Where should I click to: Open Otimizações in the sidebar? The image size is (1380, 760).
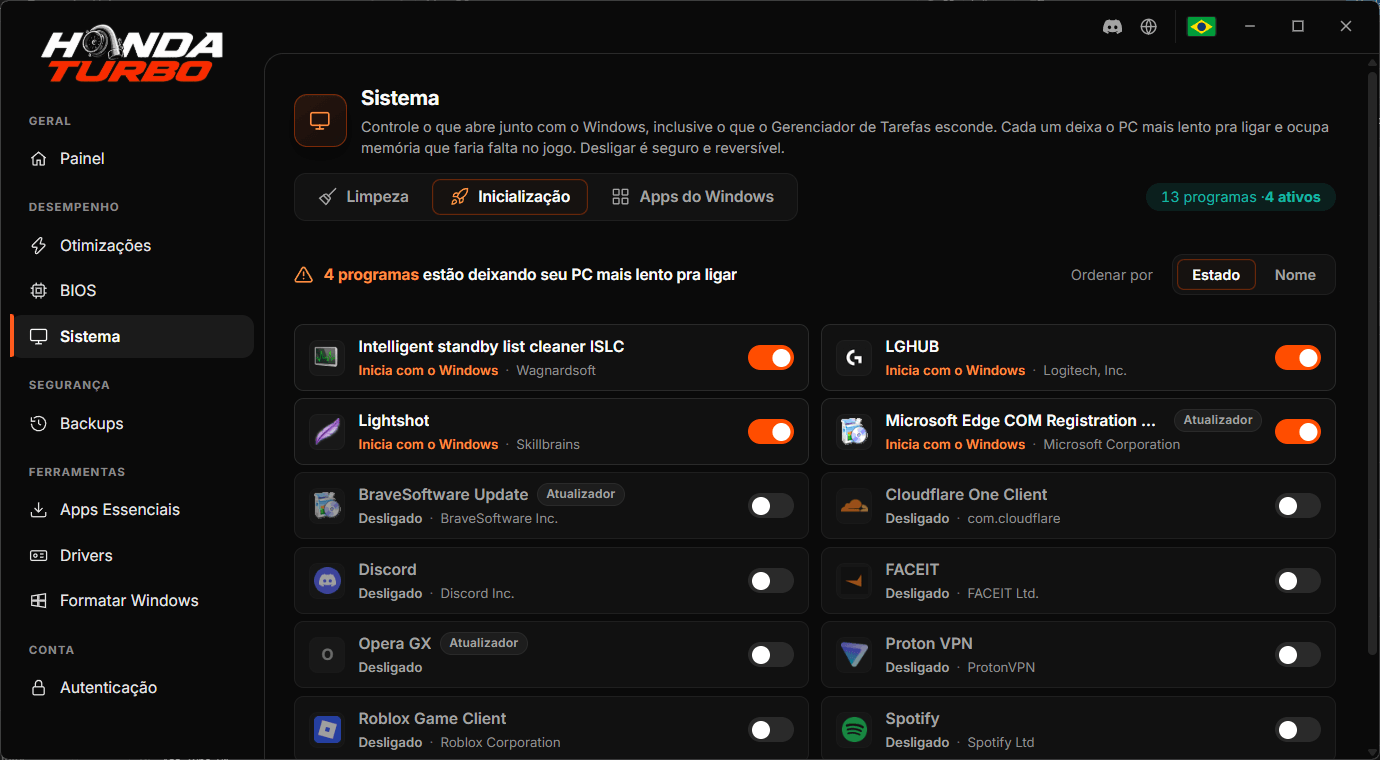coord(132,246)
